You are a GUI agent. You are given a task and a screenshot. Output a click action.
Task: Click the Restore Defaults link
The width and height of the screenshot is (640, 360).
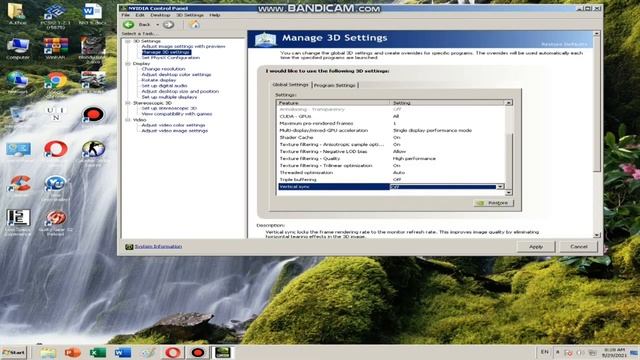(x=564, y=44)
